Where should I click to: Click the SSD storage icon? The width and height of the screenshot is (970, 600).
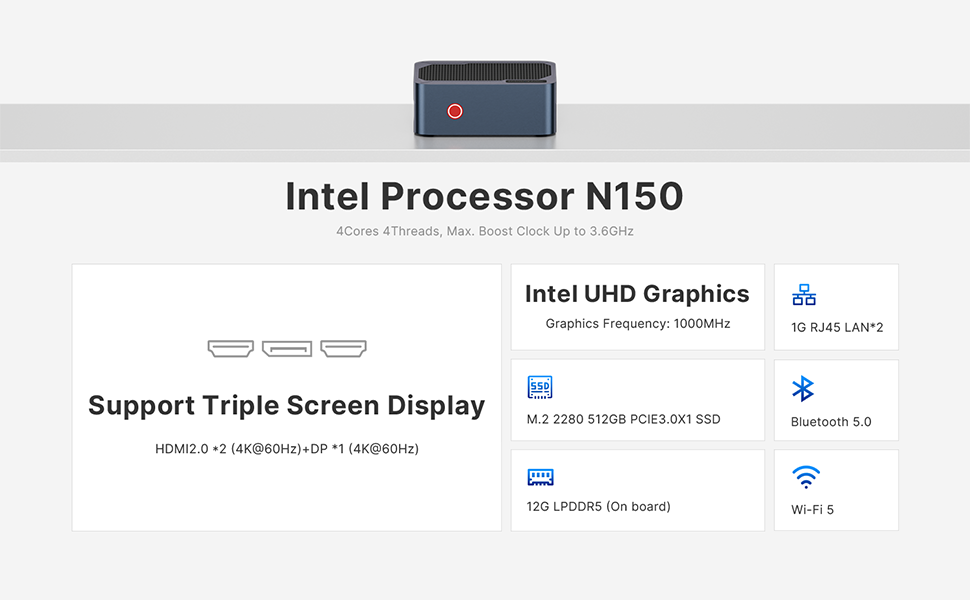(x=539, y=387)
